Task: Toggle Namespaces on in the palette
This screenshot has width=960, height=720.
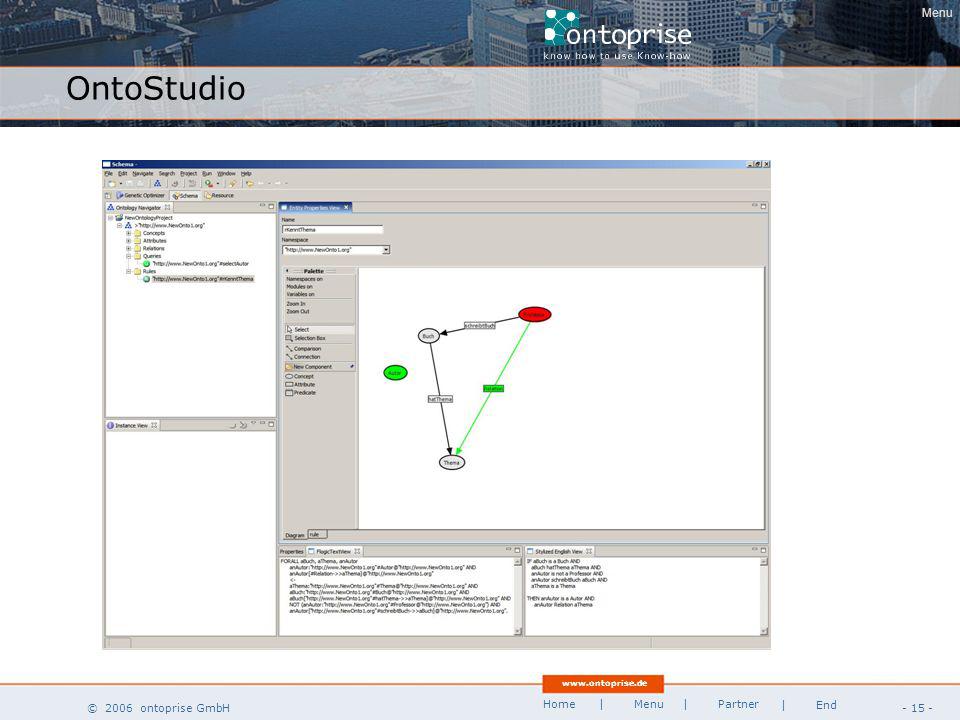Action: 304,279
